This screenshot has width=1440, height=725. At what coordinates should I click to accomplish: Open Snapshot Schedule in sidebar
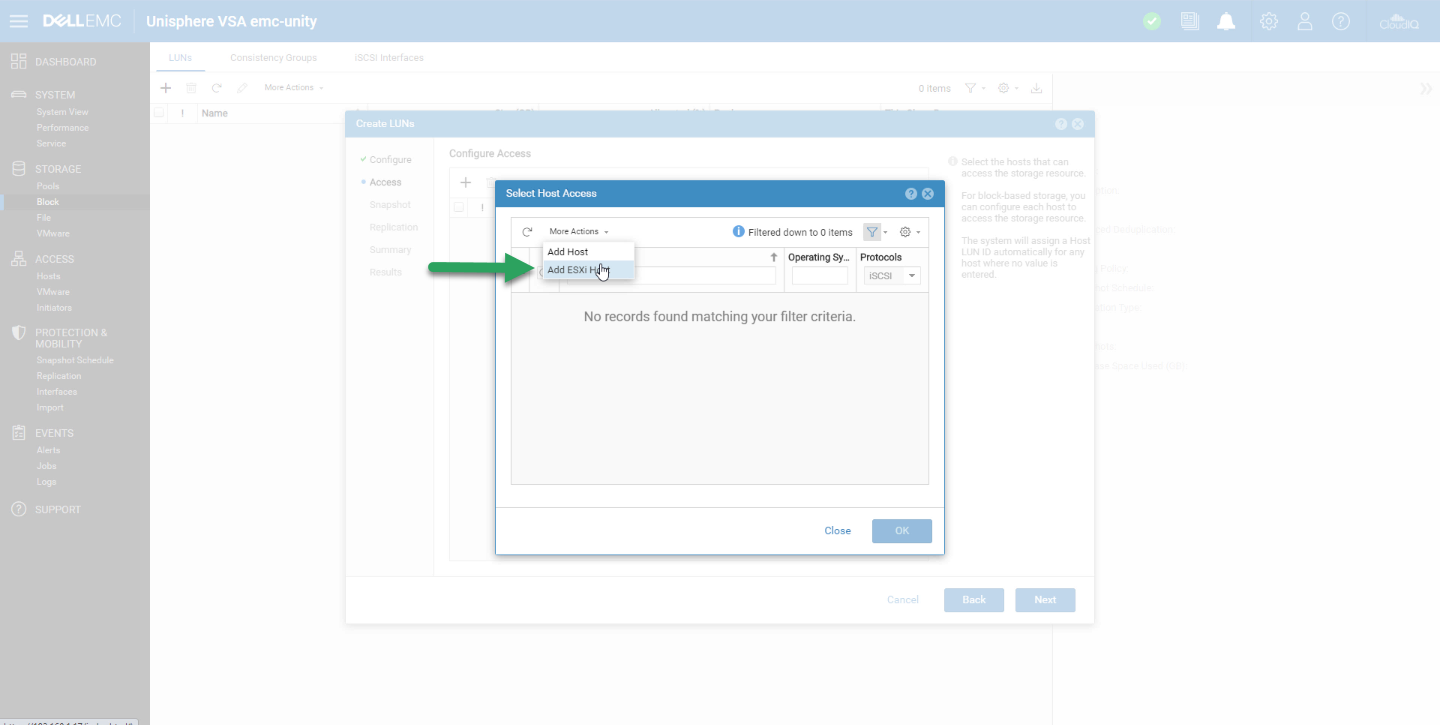pyautogui.click(x=75, y=360)
